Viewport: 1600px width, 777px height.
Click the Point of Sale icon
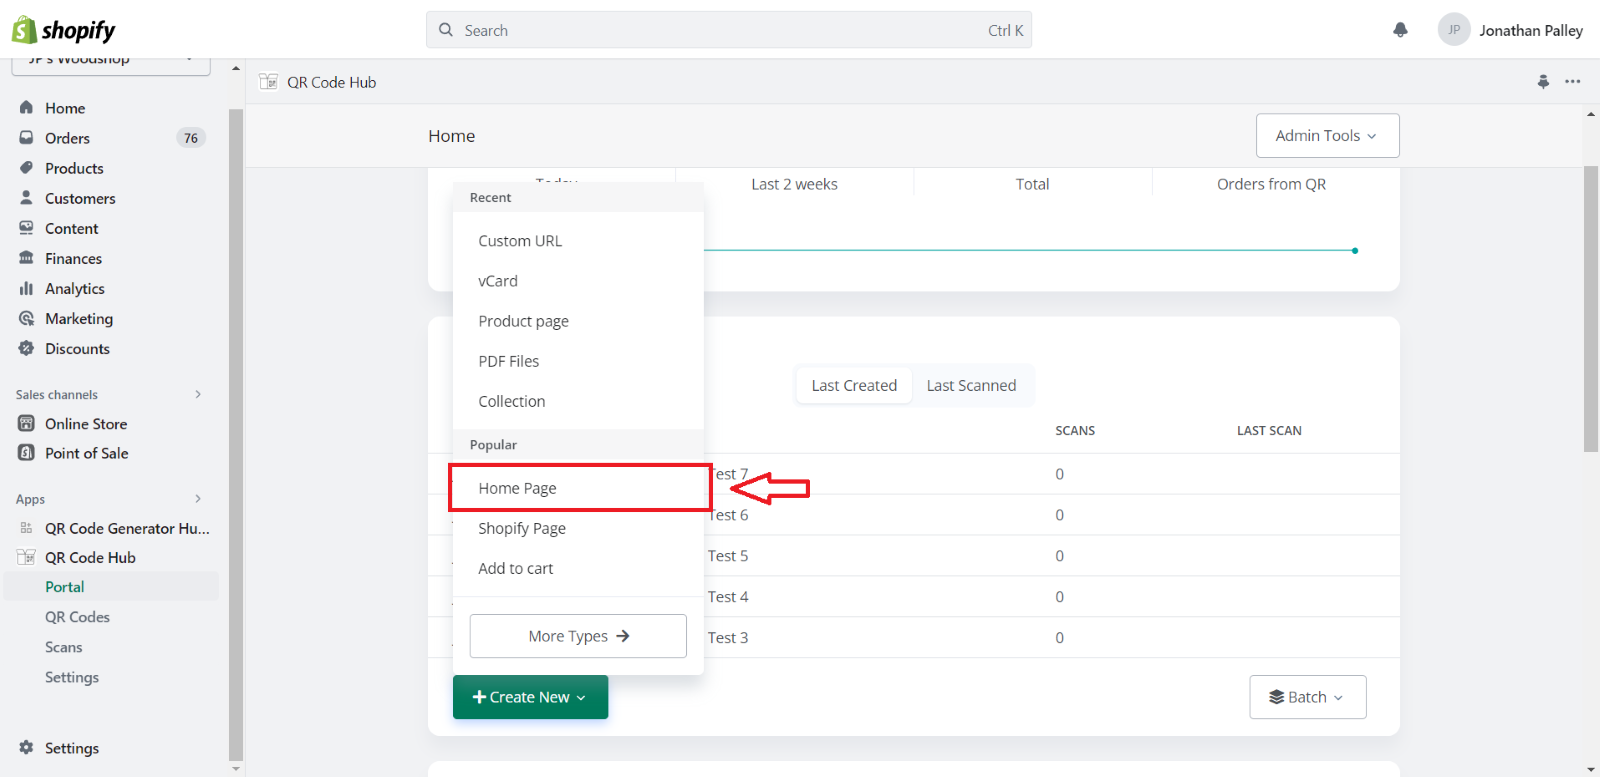26,452
